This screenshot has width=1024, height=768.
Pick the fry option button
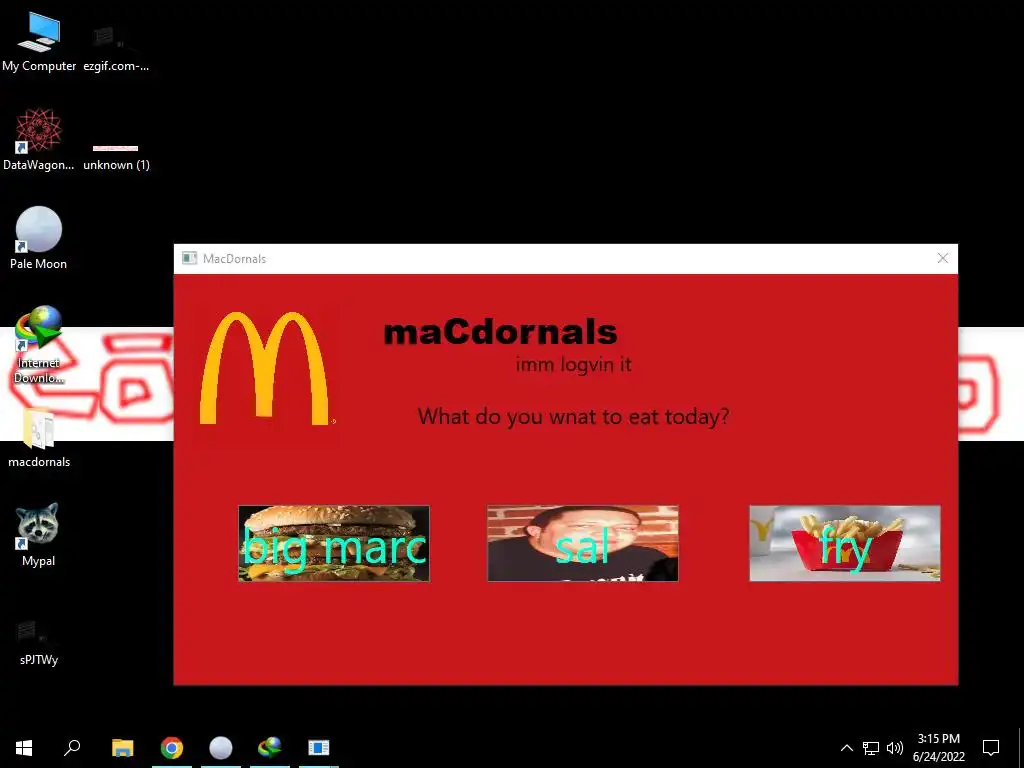(x=844, y=543)
